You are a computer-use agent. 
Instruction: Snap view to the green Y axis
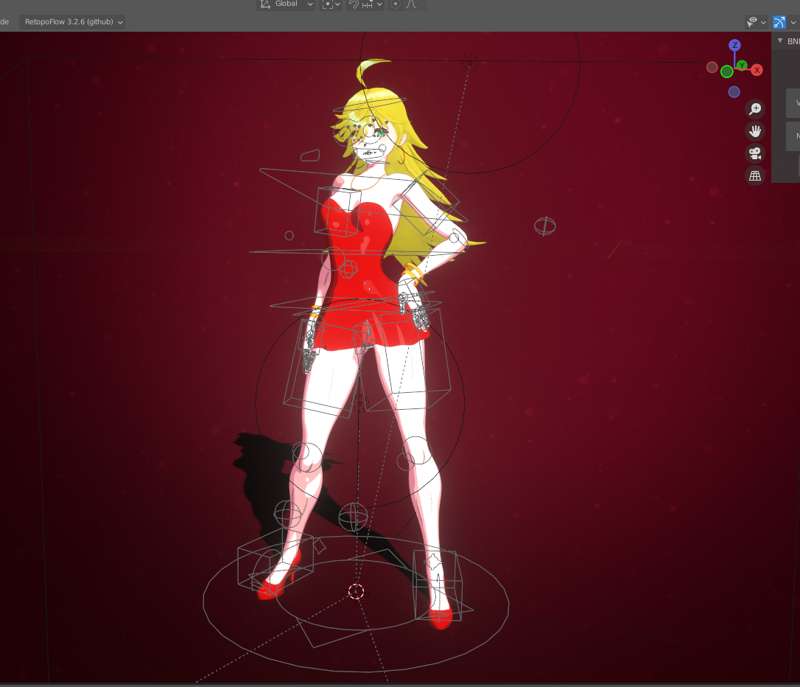(x=742, y=65)
